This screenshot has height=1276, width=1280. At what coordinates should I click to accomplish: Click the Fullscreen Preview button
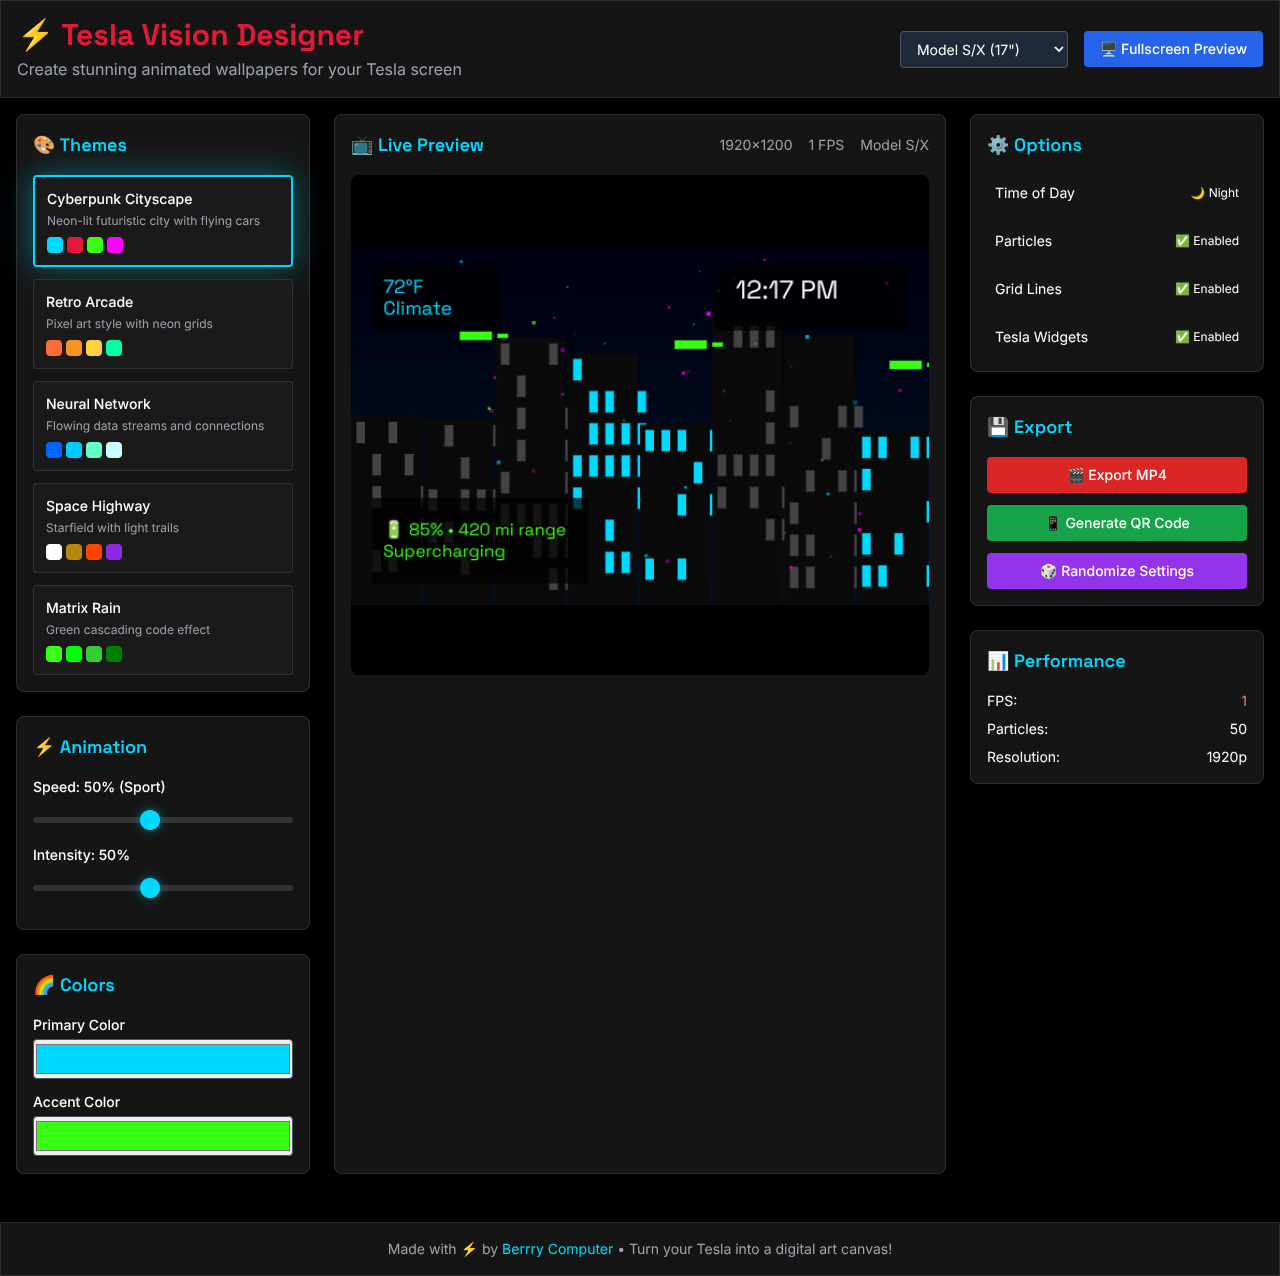pos(1172,48)
